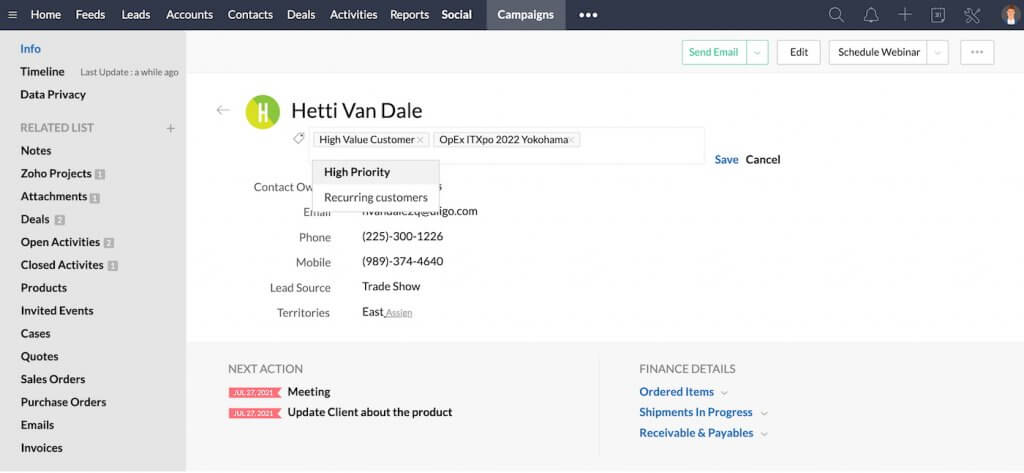Click the Send Email button

(x=714, y=52)
